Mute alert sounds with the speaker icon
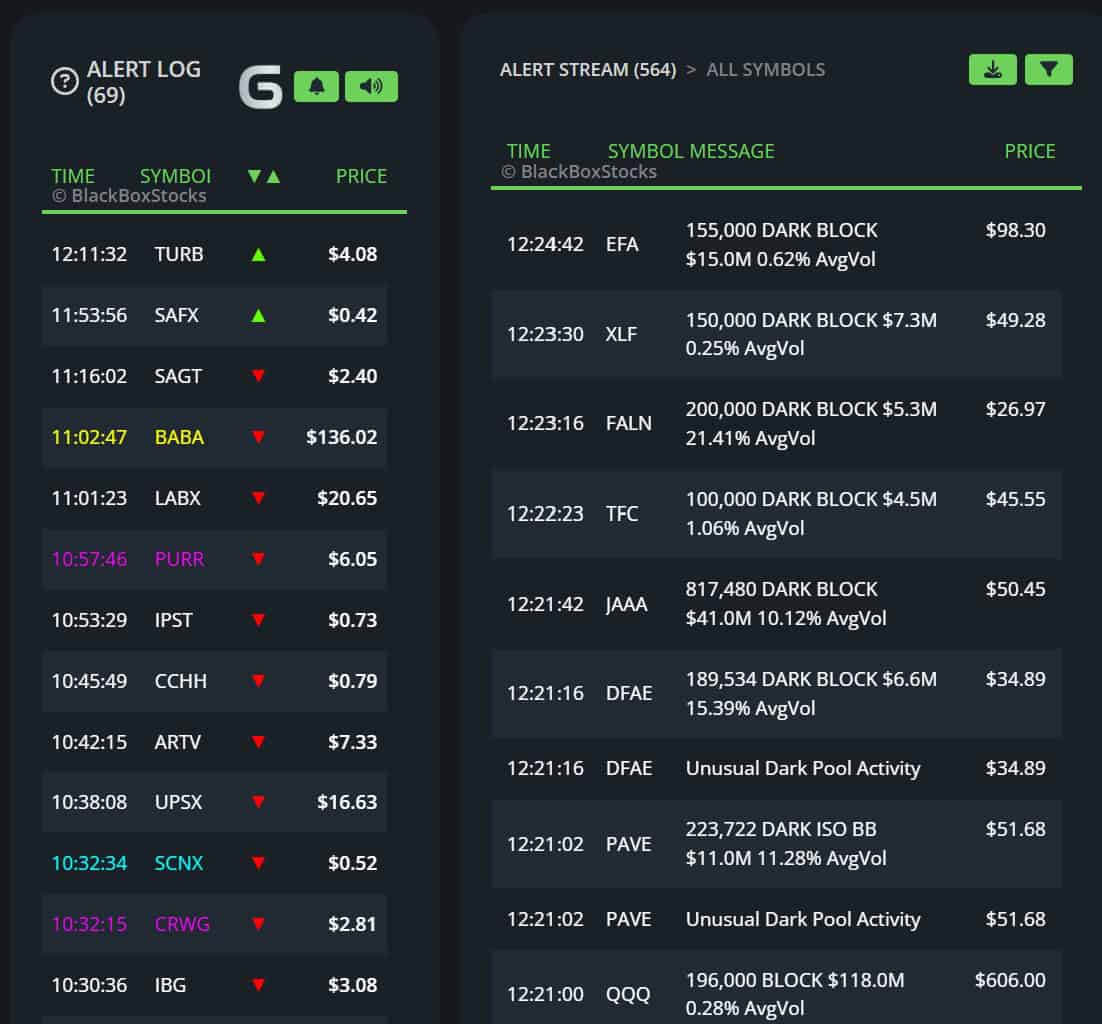 pos(370,86)
